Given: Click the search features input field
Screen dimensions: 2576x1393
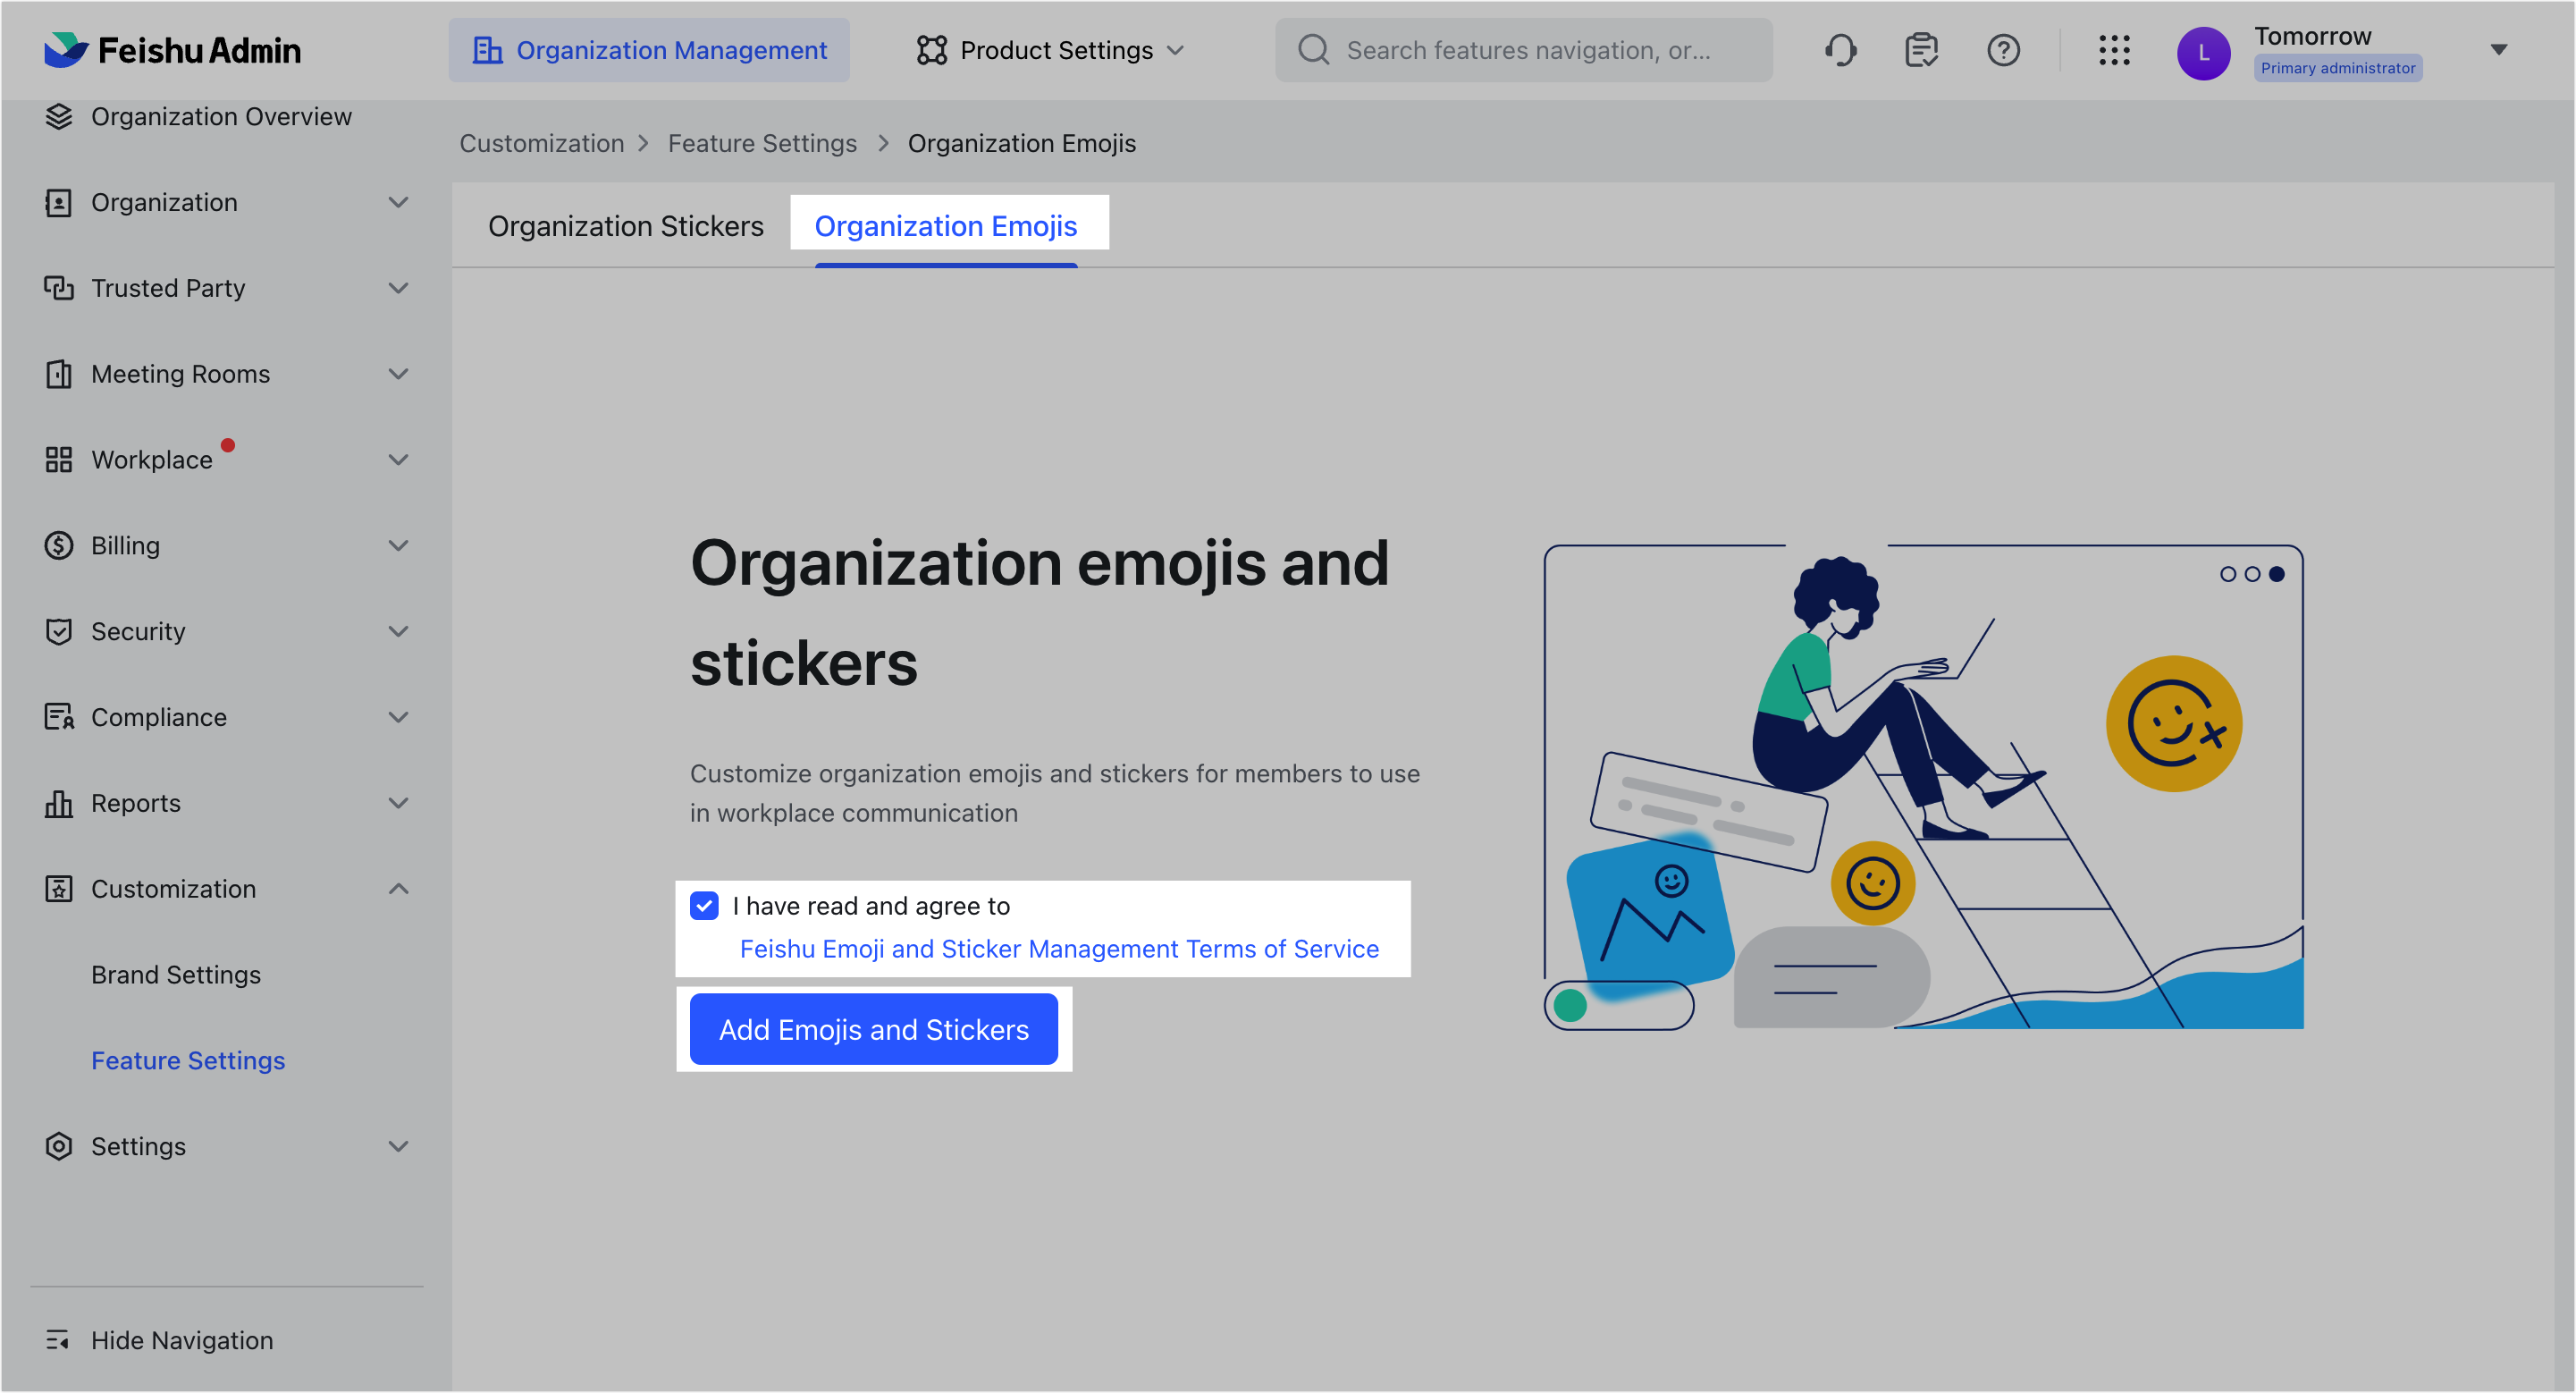Looking at the screenshot, I should pos(1524,50).
